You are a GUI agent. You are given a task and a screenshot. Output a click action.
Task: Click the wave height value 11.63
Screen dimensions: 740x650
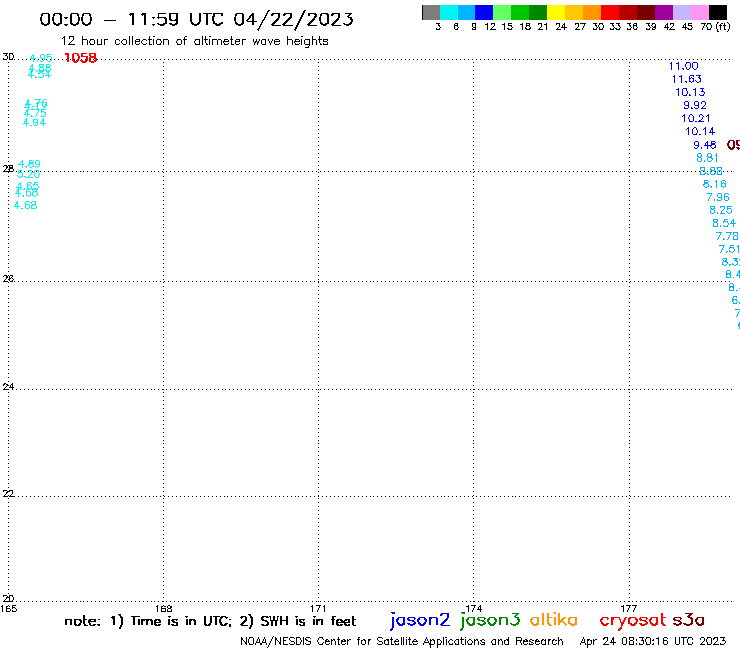pyautogui.click(x=687, y=79)
